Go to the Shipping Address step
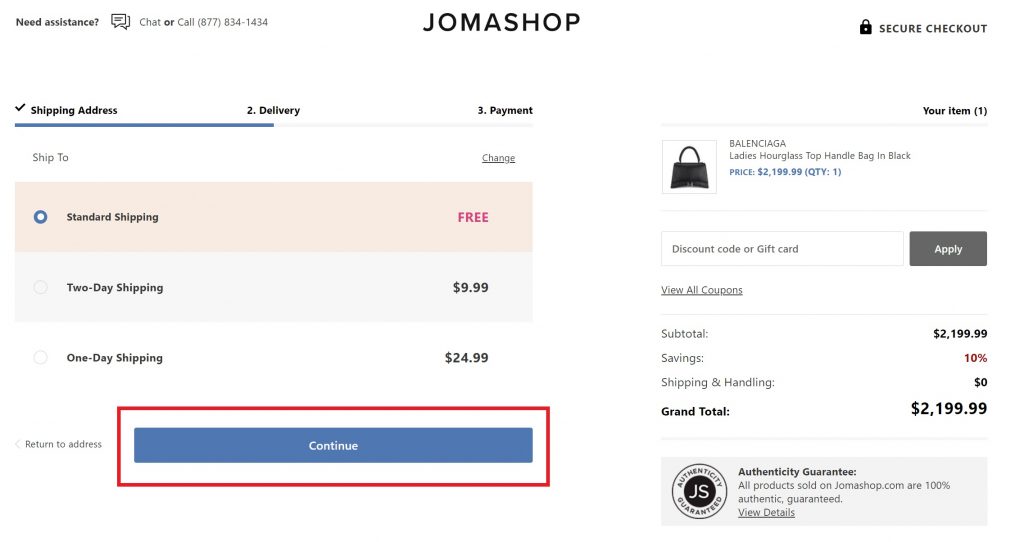1024x542 pixels. [x=74, y=111]
